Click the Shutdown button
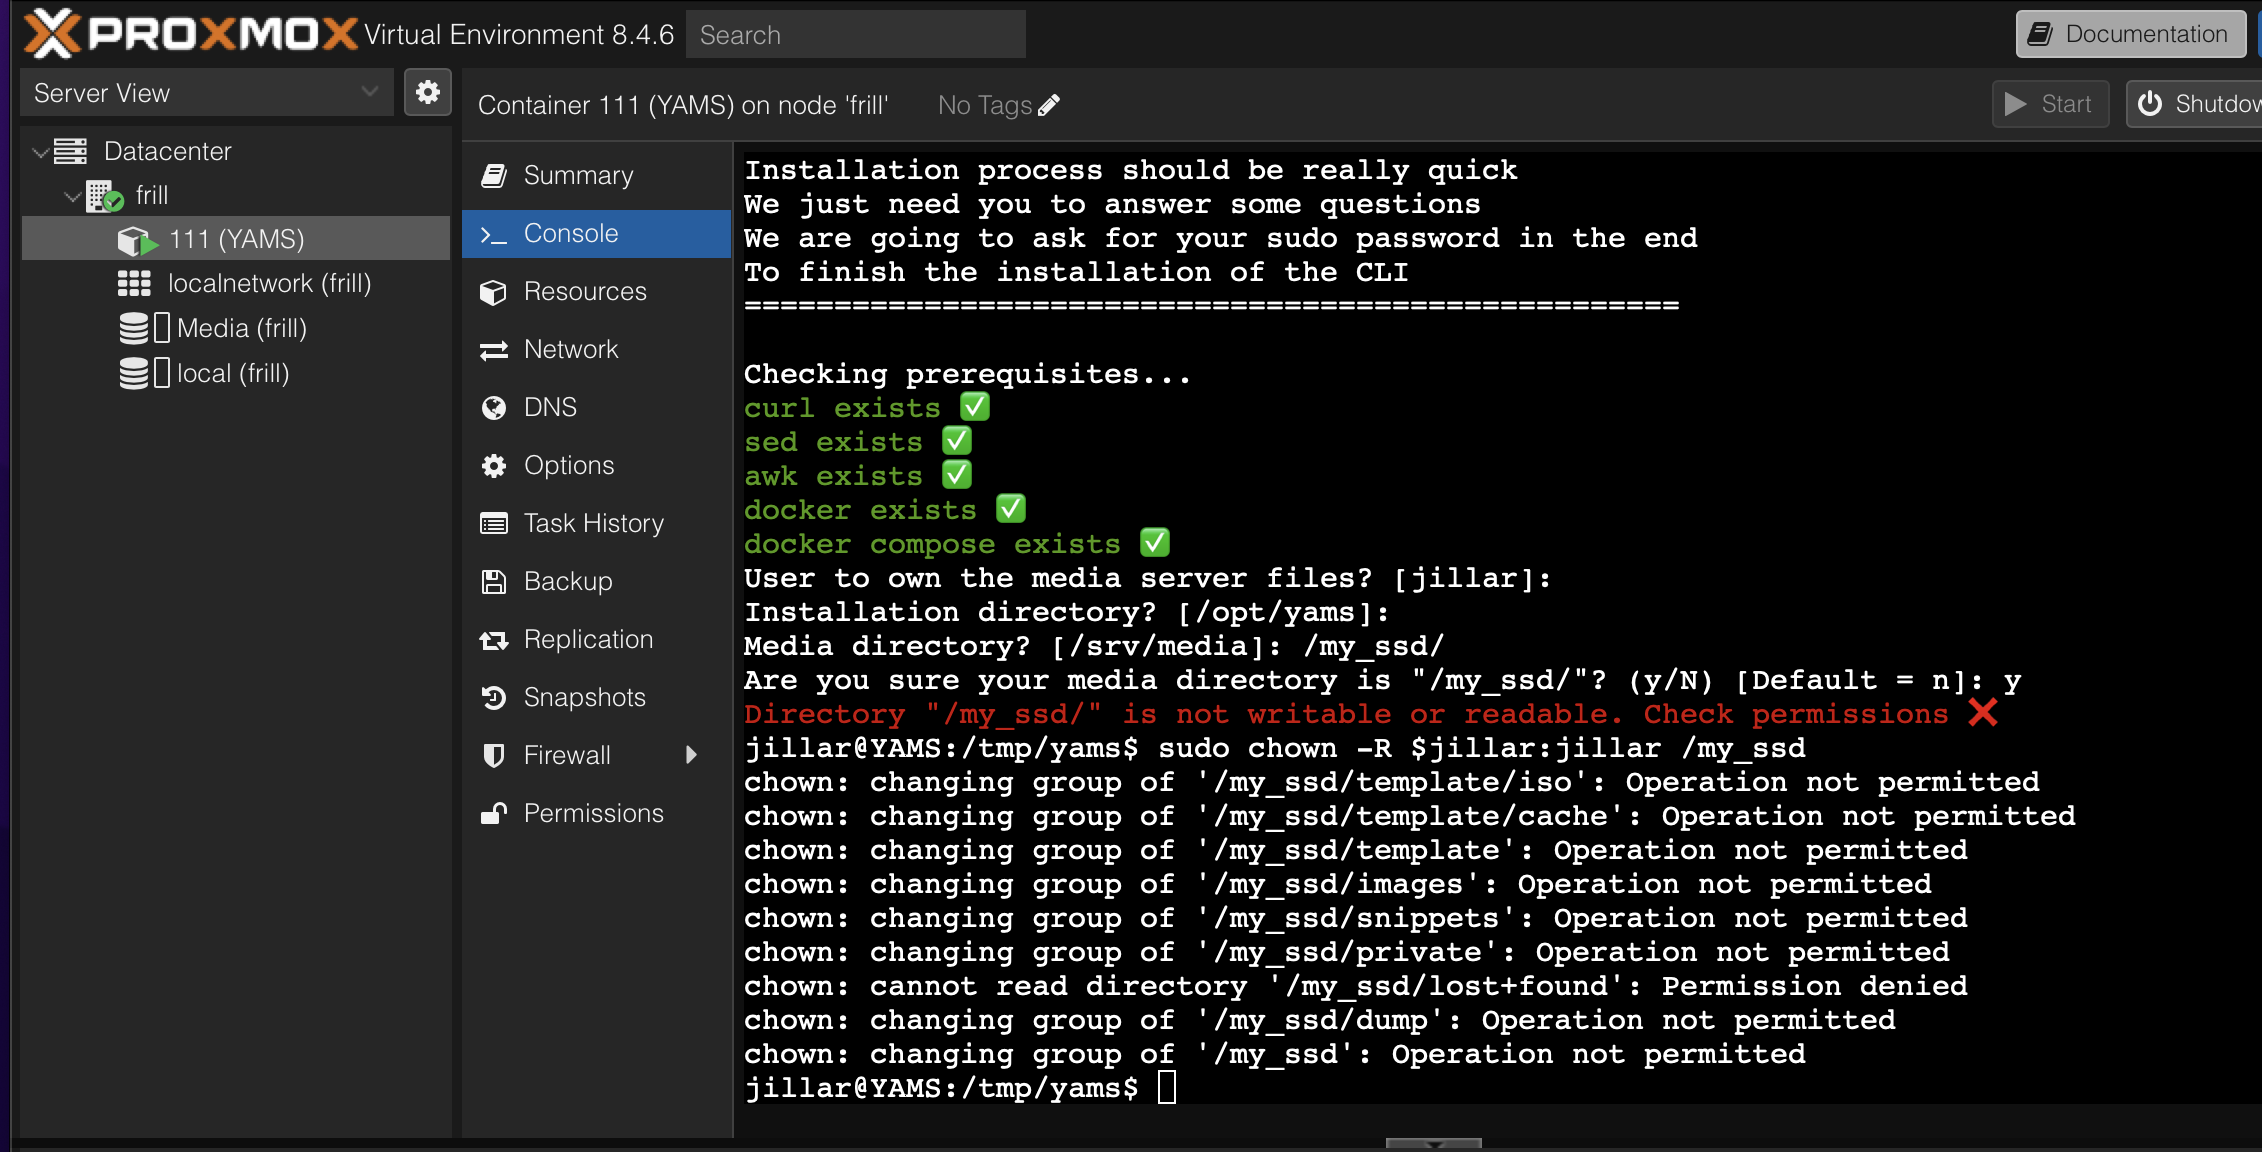2262x1152 pixels. [x=2194, y=104]
